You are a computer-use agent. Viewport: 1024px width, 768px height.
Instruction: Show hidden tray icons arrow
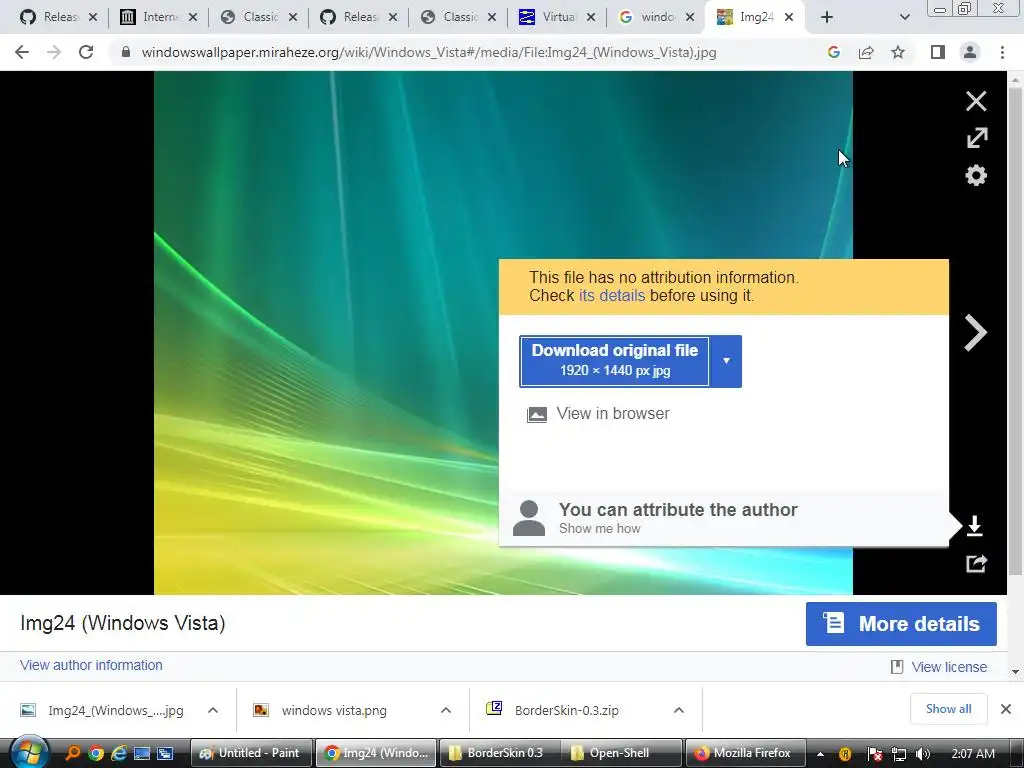[x=820, y=754]
